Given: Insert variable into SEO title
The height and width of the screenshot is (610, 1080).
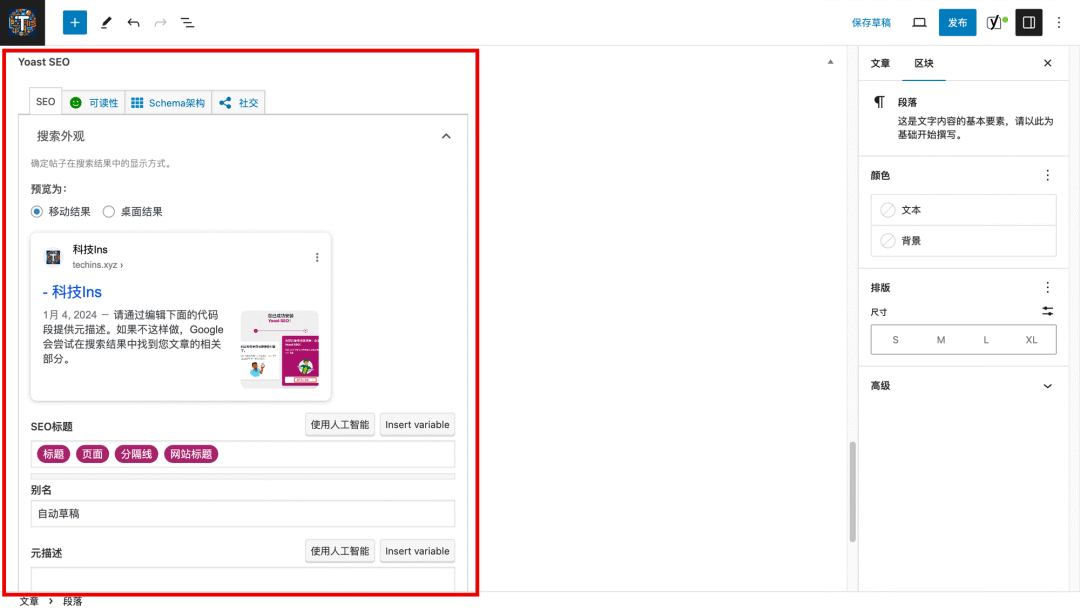Looking at the screenshot, I should point(417,425).
